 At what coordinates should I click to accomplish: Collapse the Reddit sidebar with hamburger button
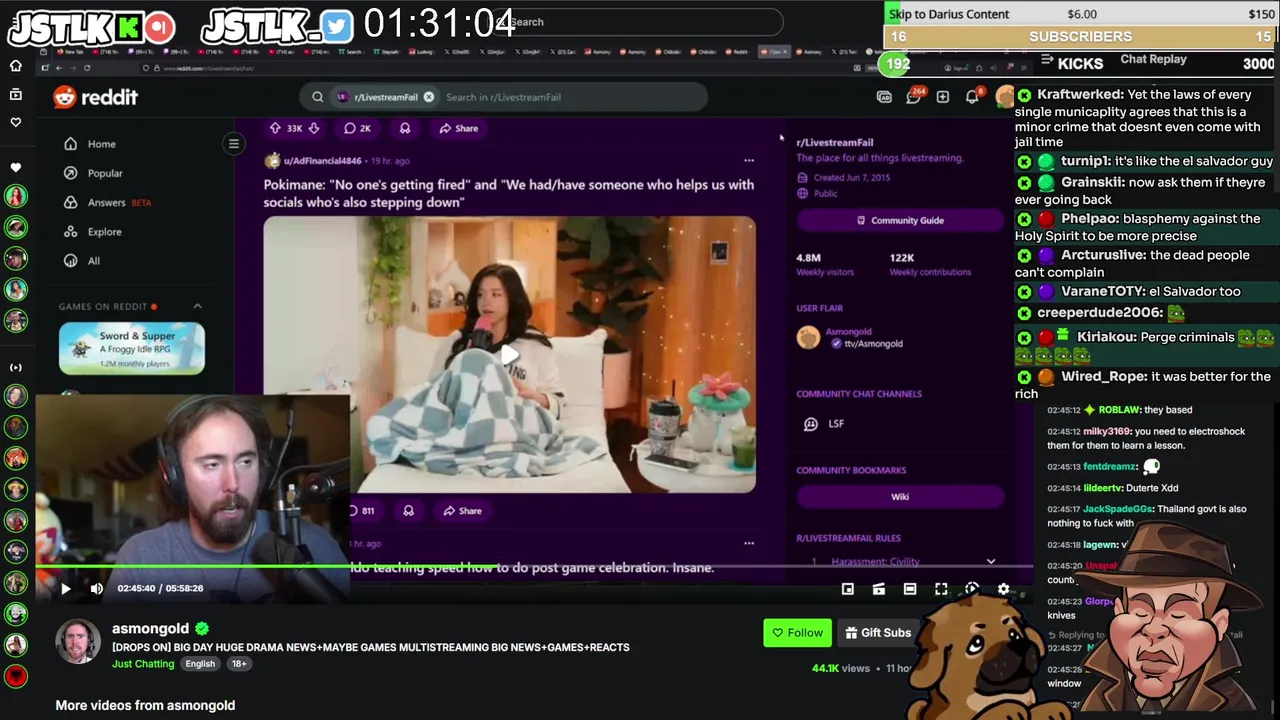coord(234,144)
